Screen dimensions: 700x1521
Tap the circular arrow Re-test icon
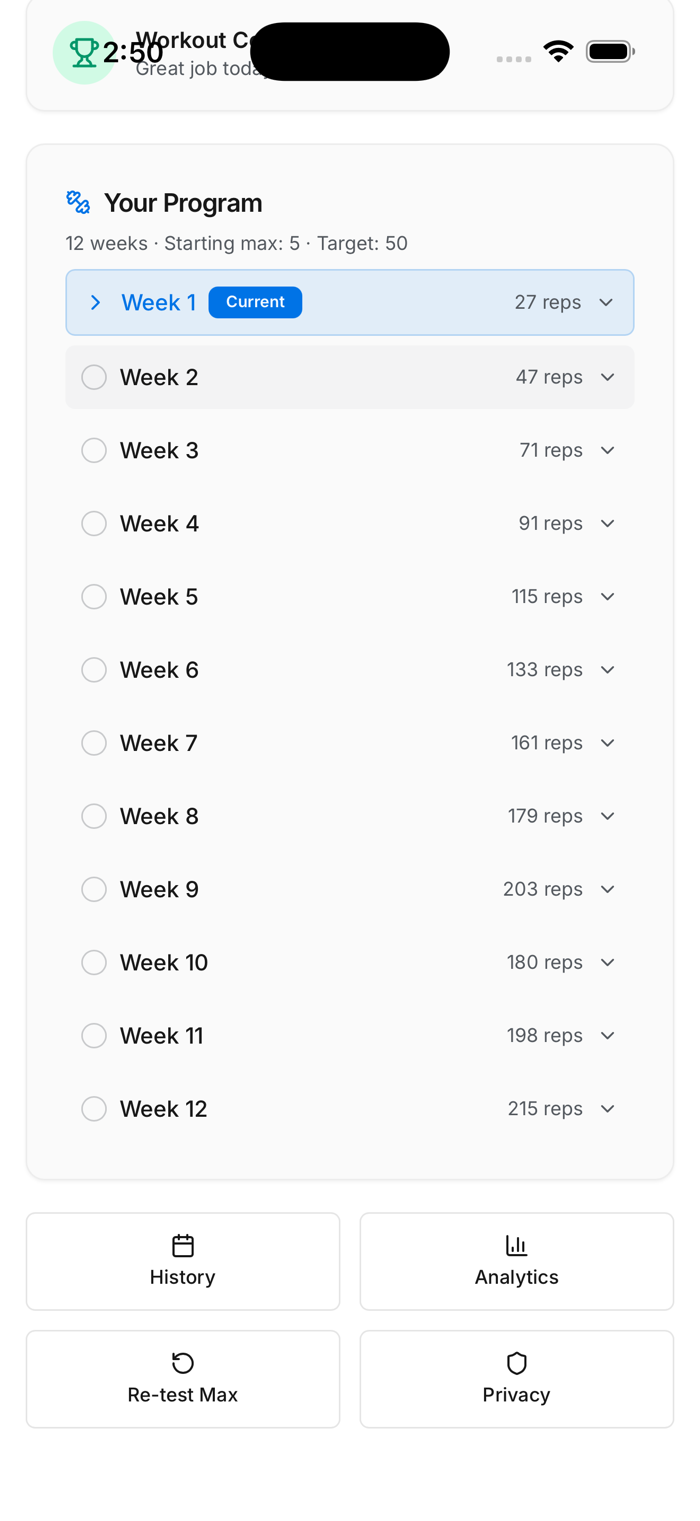183,1362
